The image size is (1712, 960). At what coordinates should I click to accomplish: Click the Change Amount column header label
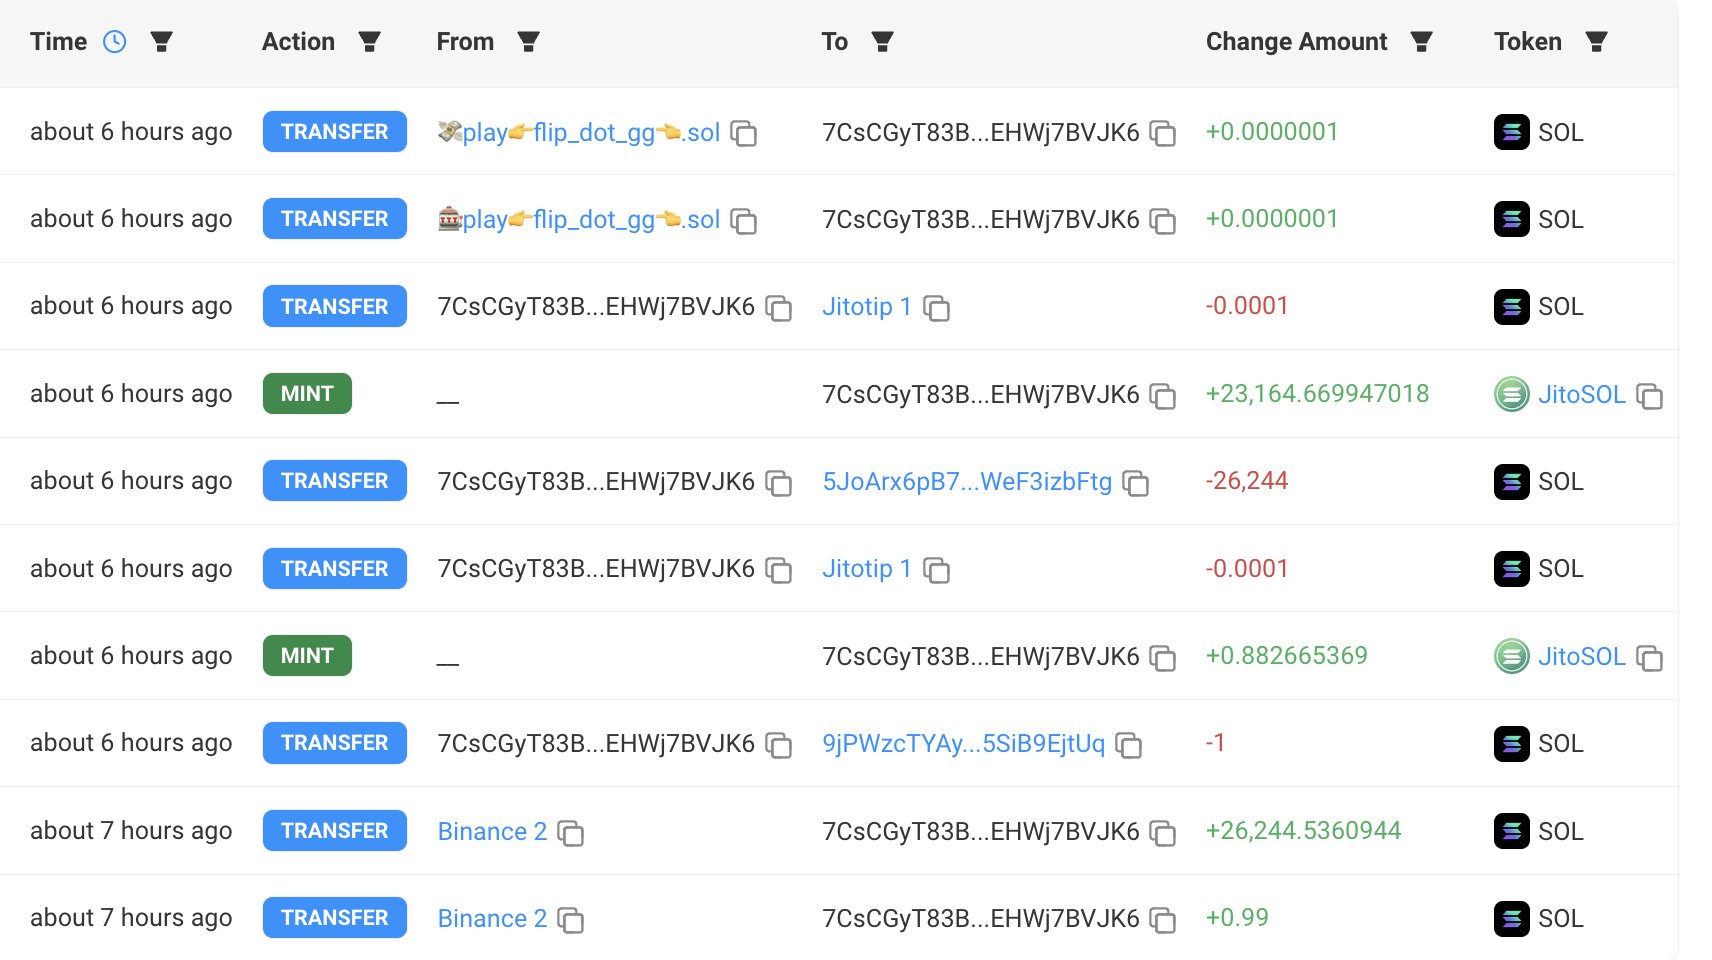click(1296, 41)
